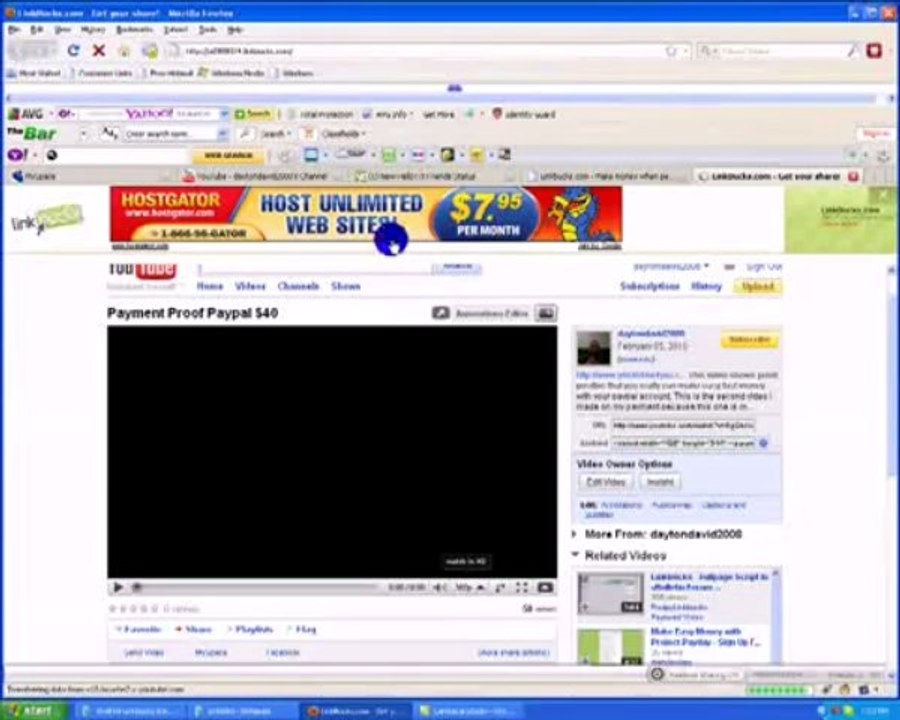This screenshot has width=900, height=720.
Task: Click the green 'The Bar' toolbar logo
Action: click(x=32, y=133)
